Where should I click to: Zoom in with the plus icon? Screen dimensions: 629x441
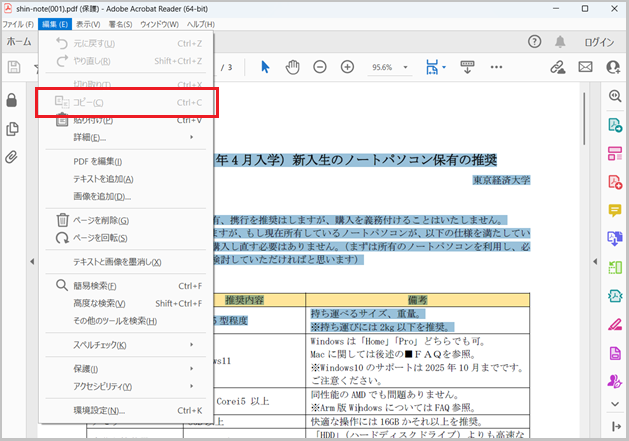click(347, 67)
